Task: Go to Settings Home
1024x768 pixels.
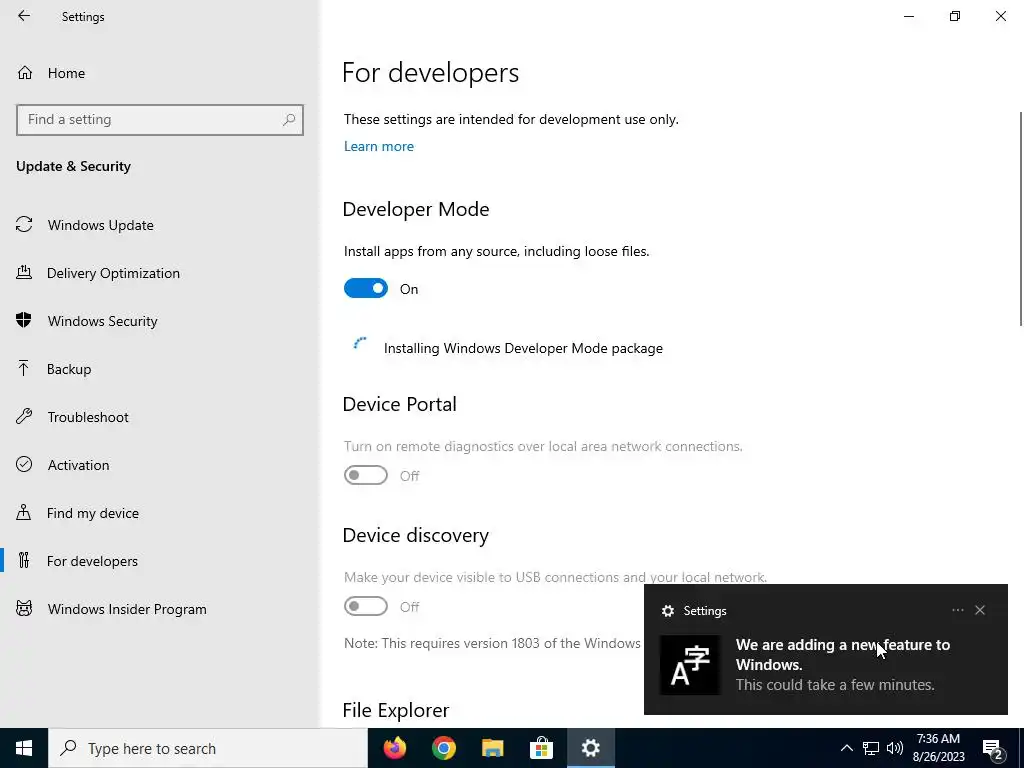Action: point(66,72)
